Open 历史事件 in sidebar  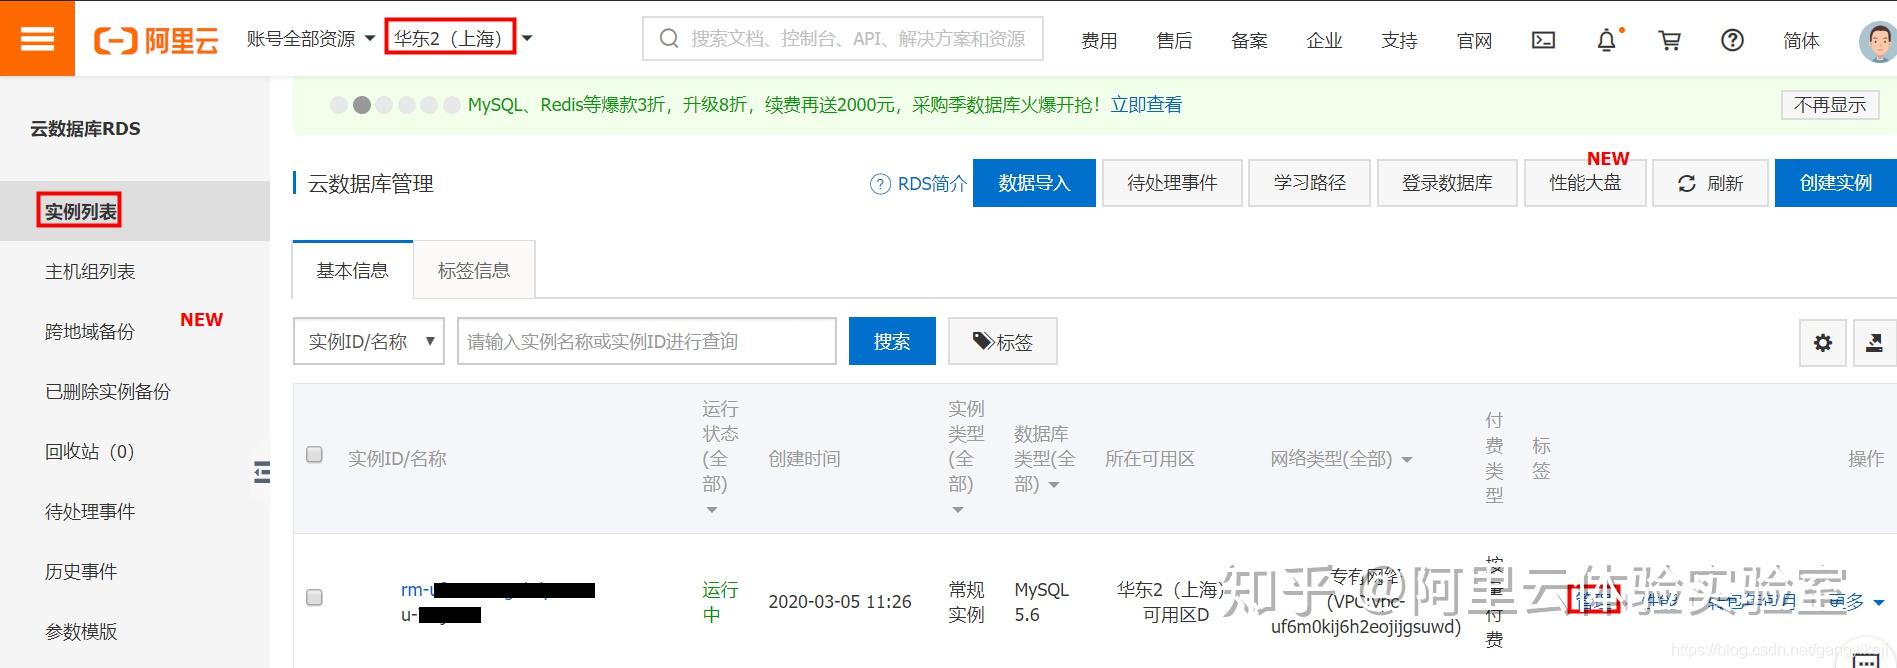pyautogui.click(x=81, y=571)
